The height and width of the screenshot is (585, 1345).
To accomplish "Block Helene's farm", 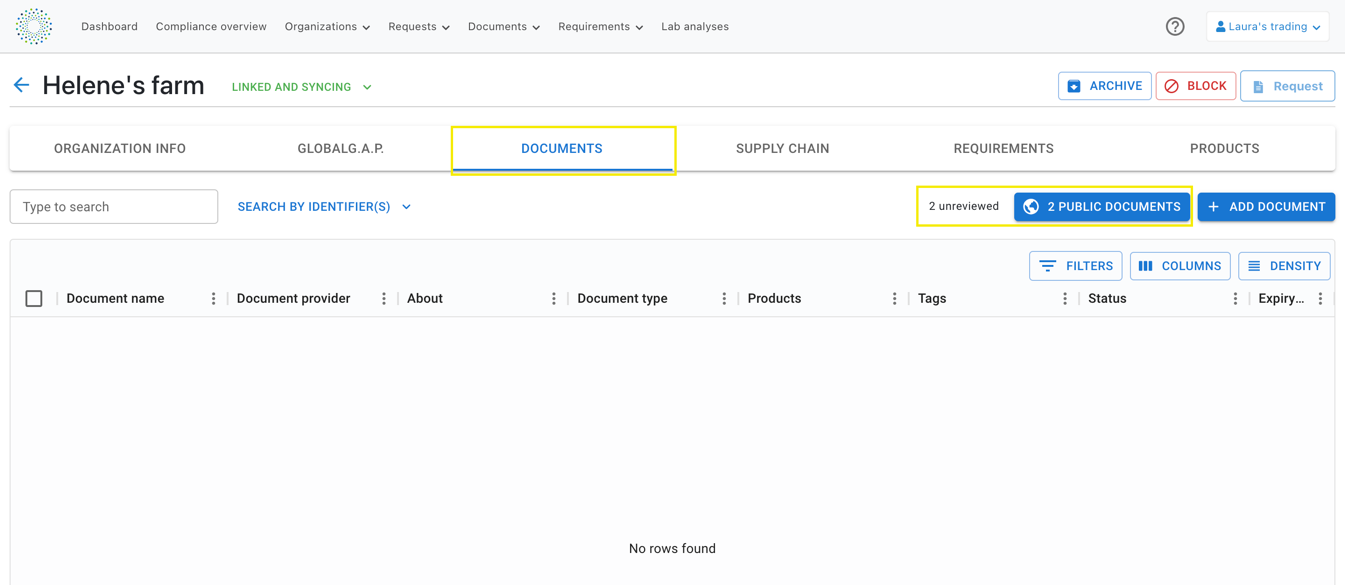I will coord(1196,86).
